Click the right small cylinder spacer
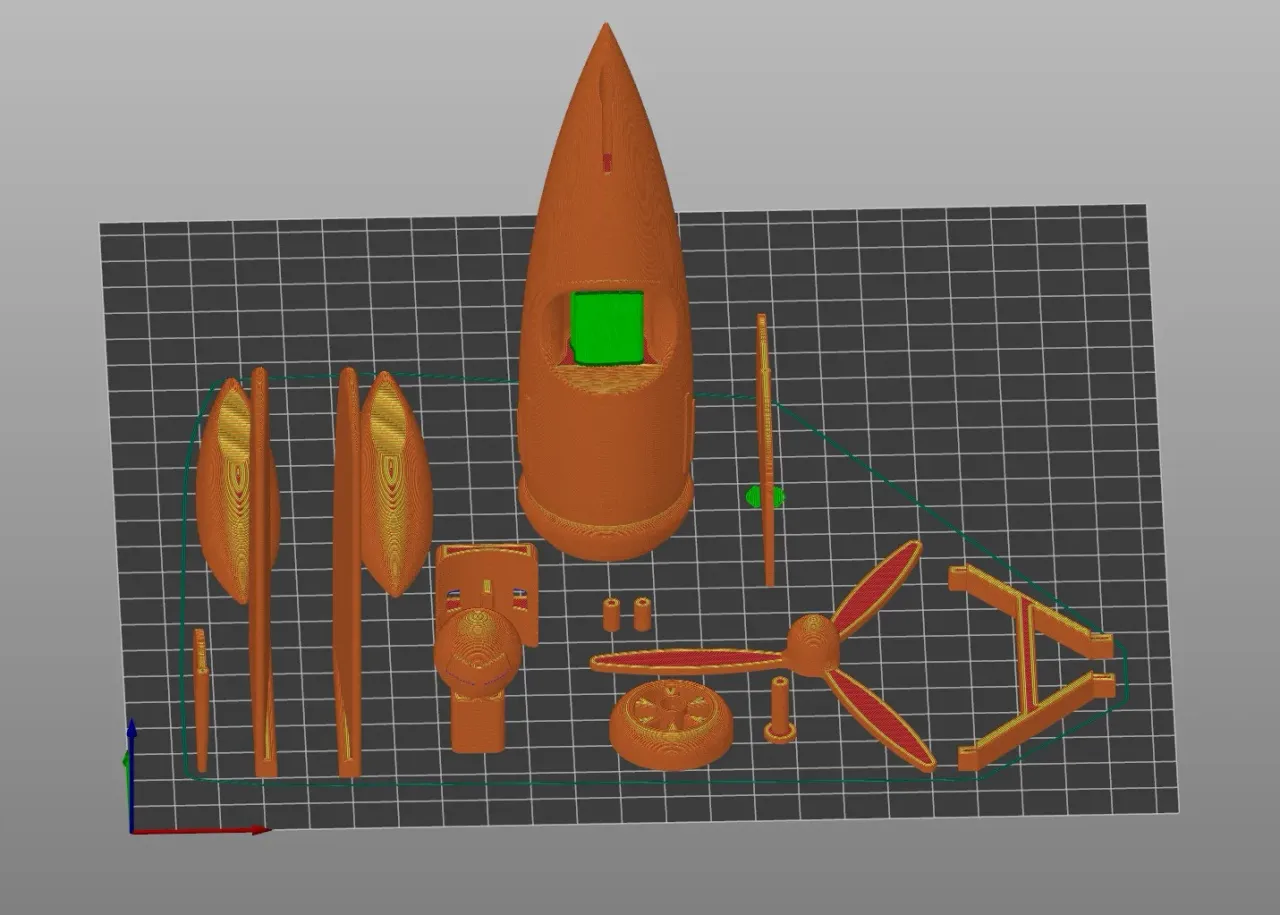 643,615
